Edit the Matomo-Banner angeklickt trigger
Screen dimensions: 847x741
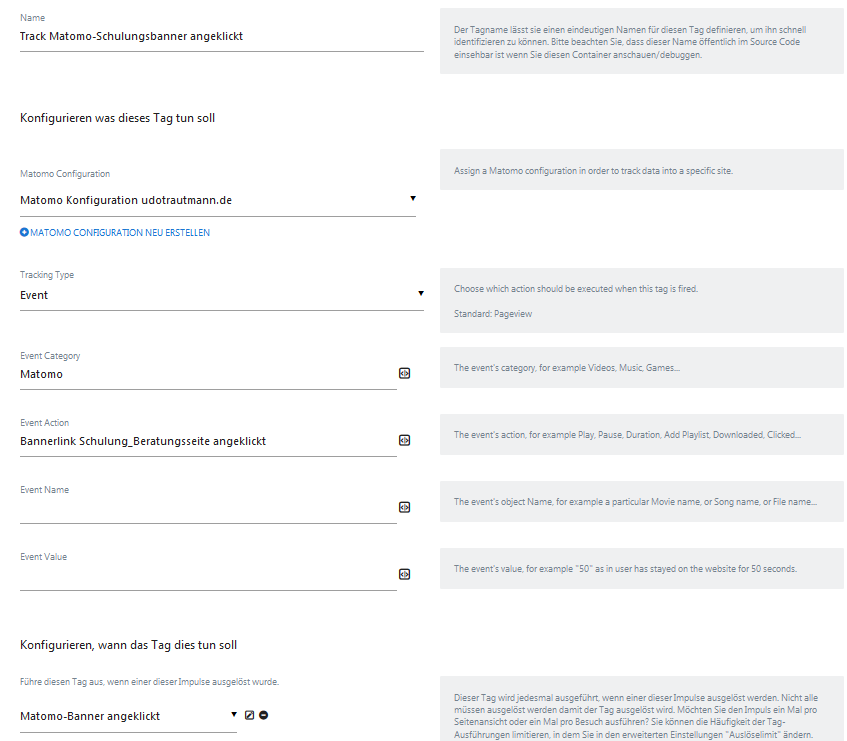click(249, 715)
